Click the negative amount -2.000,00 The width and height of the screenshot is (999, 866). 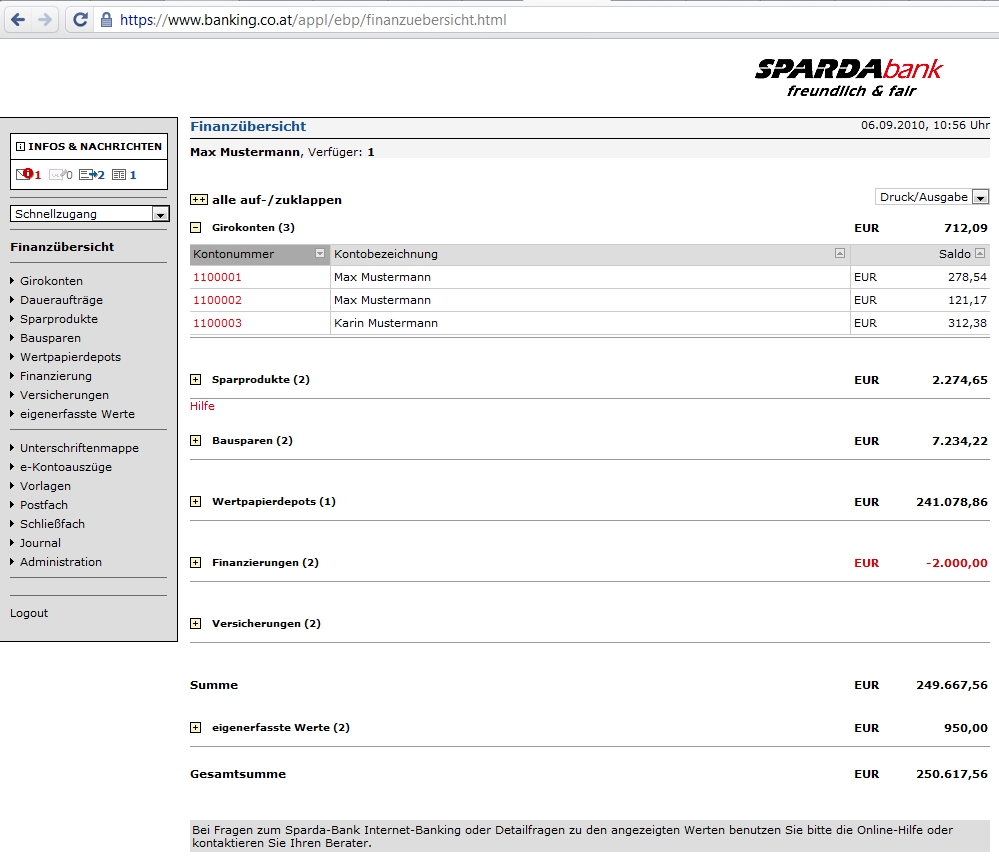point(956,563)
